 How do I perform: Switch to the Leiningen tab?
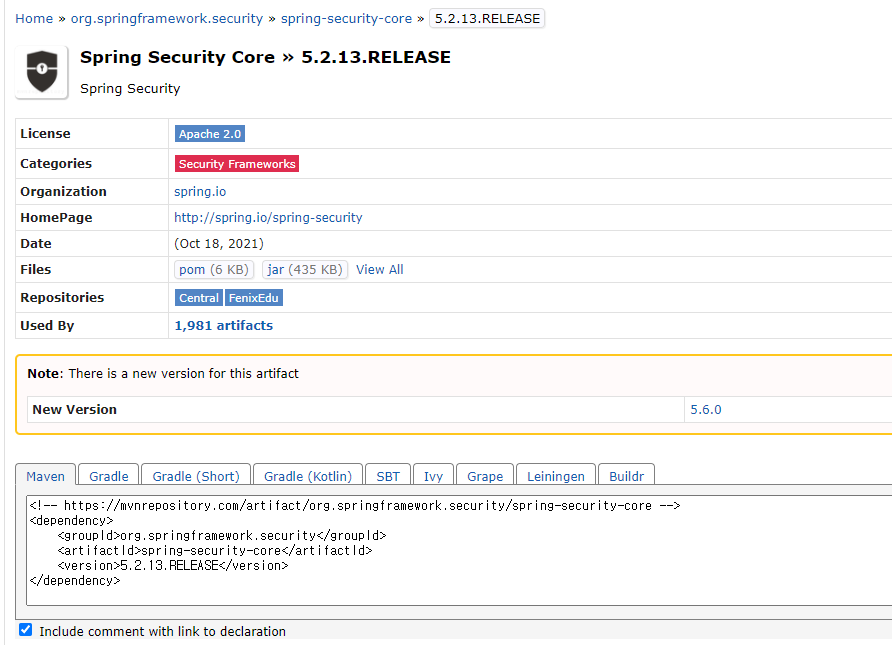tap(556, 476)
